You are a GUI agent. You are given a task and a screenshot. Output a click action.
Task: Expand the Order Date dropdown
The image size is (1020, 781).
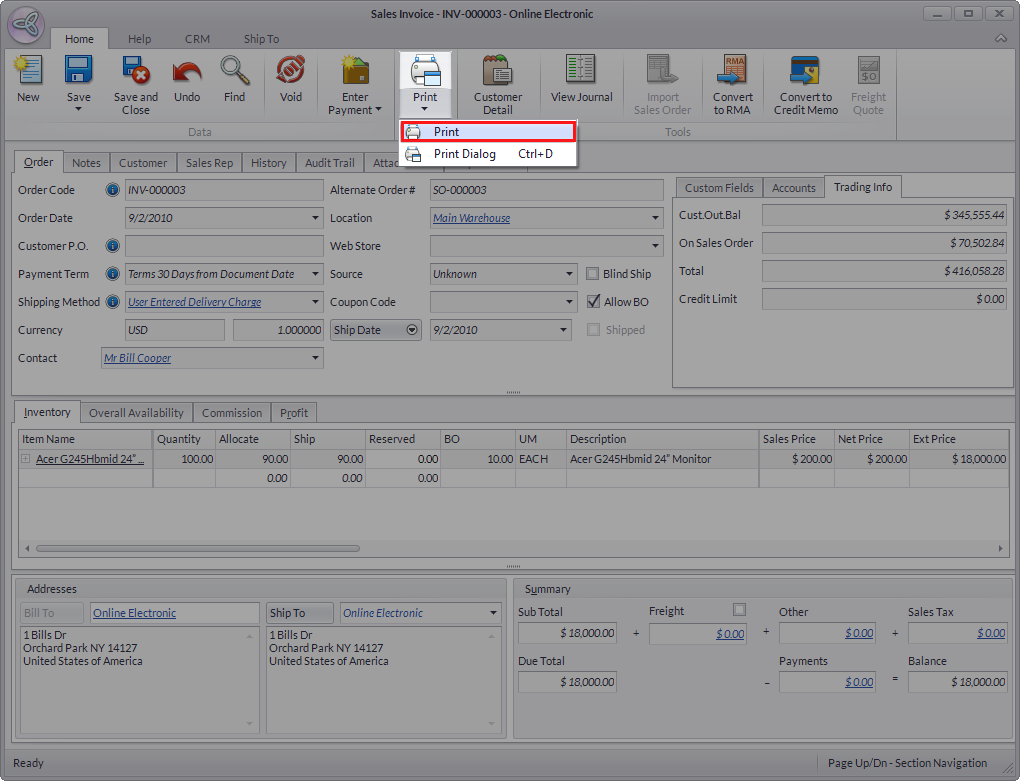[x=315, y=218]
